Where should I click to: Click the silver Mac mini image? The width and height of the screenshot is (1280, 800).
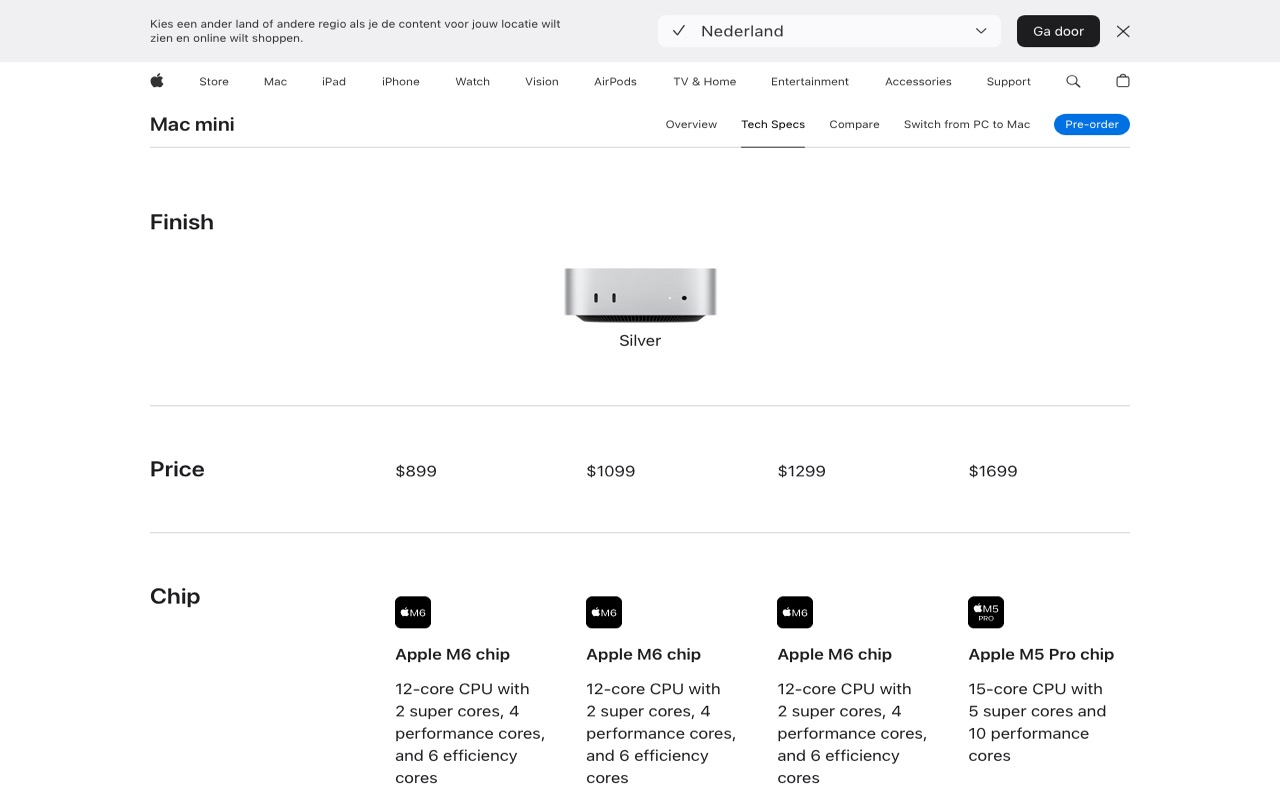point(640,295)
